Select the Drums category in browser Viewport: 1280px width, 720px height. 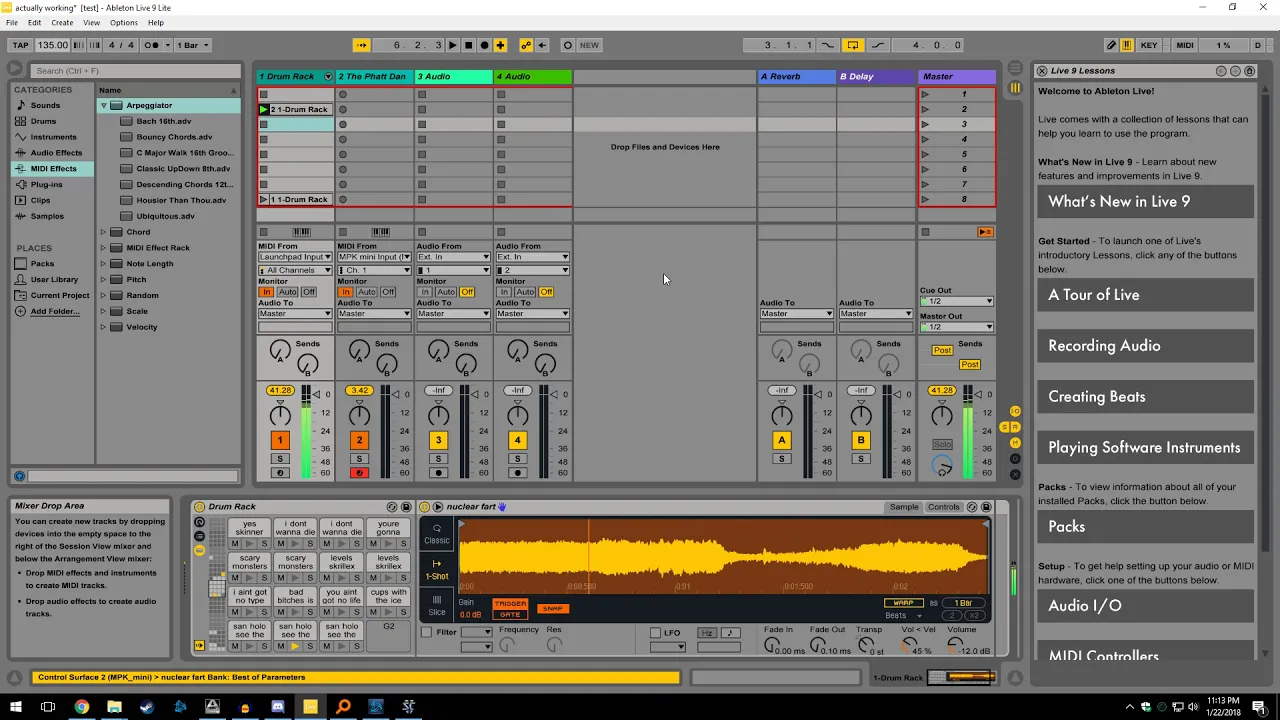[43, 121]
